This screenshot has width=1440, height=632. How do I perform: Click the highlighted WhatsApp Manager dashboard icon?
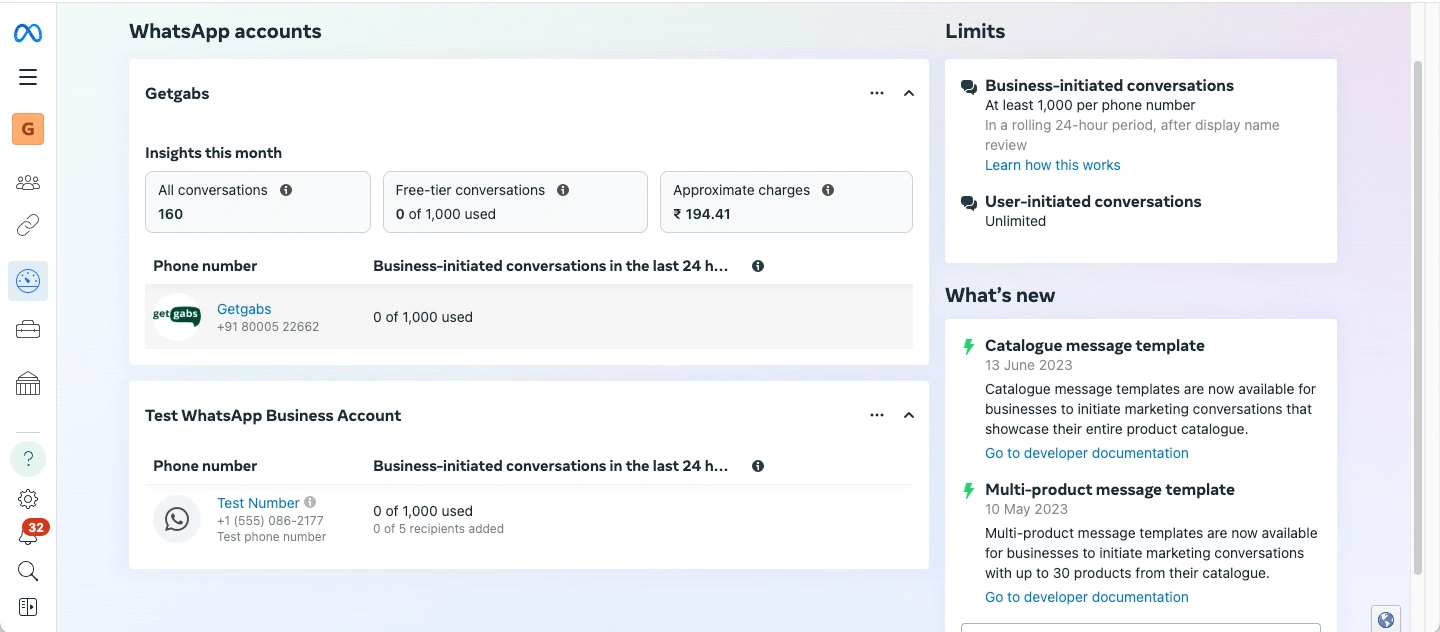[x=28, y=281]
